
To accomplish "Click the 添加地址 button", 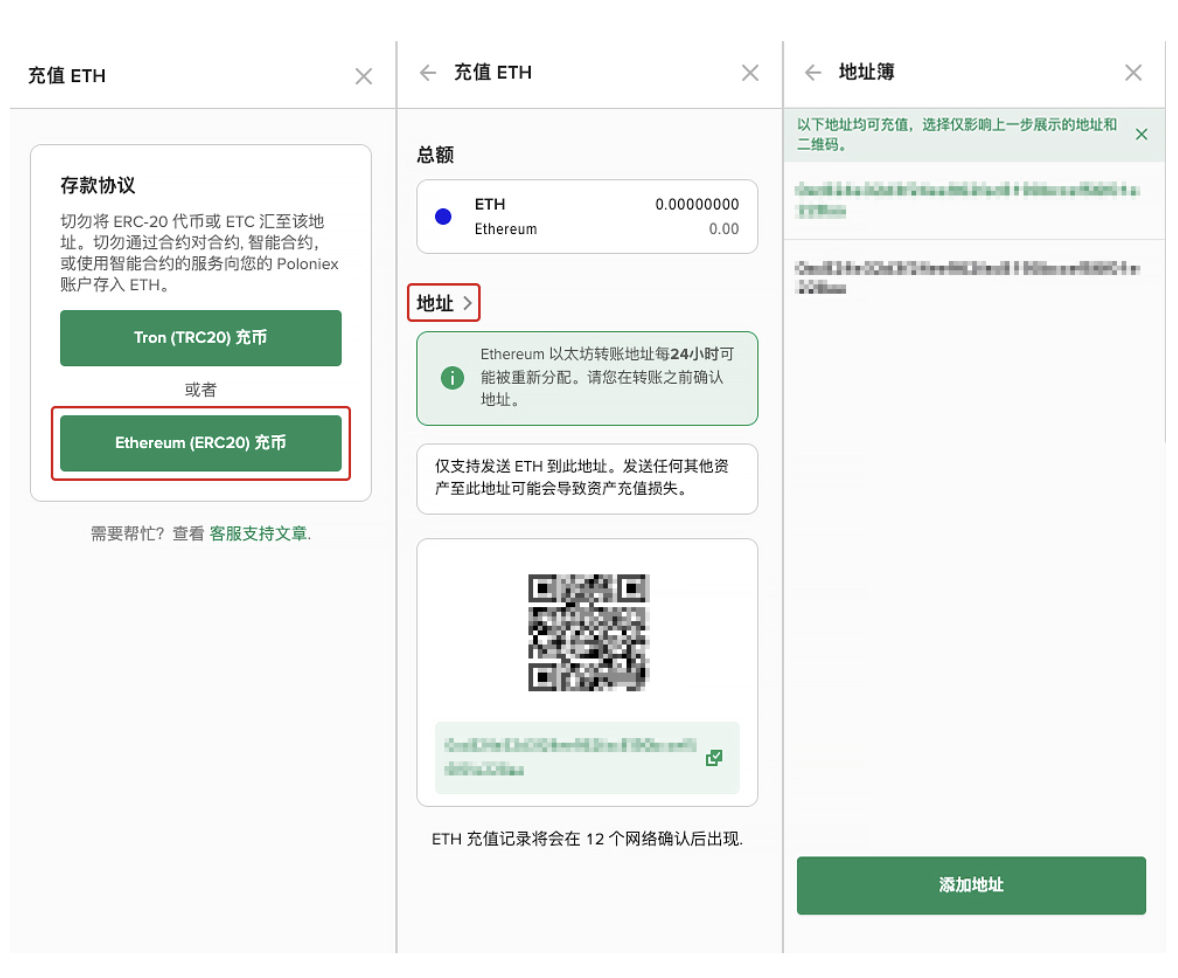I will (971, 885).
